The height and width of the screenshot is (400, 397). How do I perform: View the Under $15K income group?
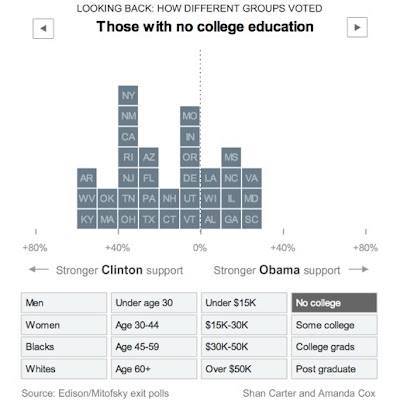coord(244,303)
